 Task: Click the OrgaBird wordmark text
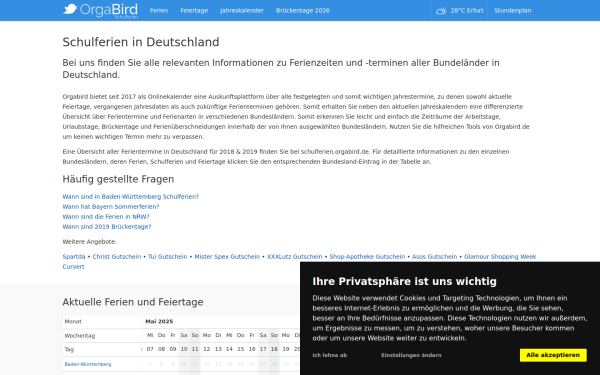109,10
